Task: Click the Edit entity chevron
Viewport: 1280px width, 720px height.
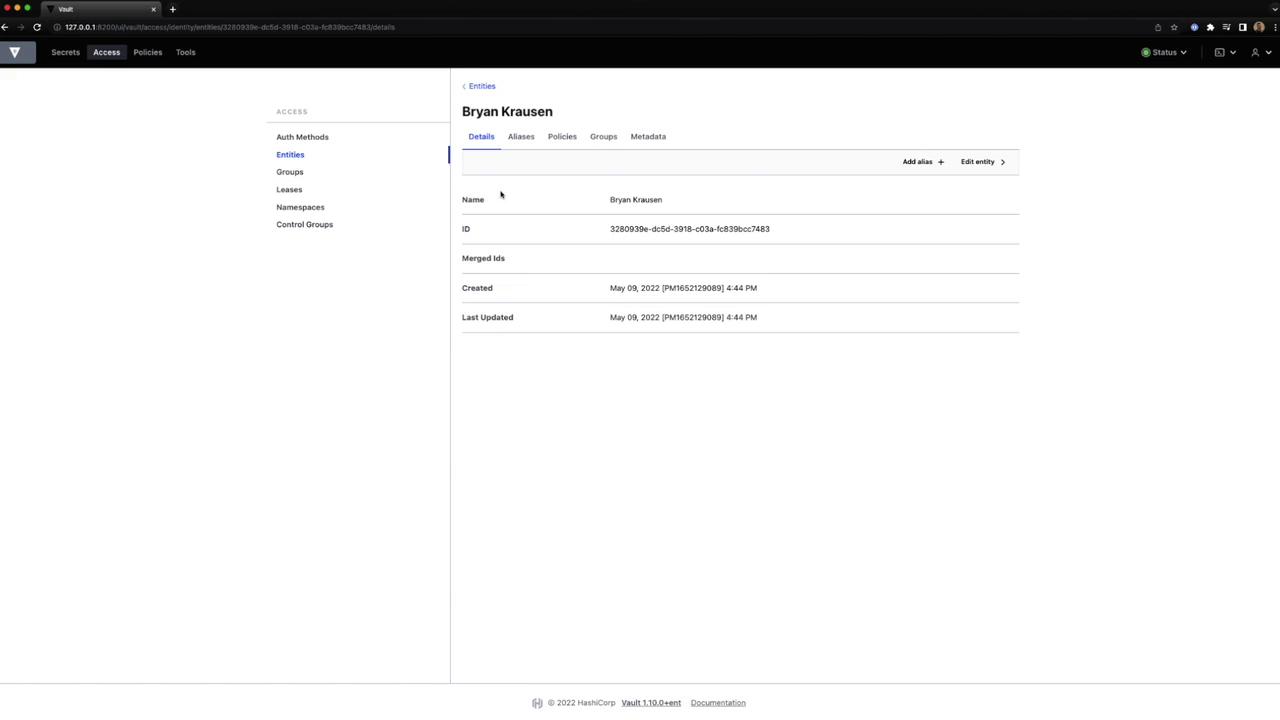Action: pos(1002,162)
